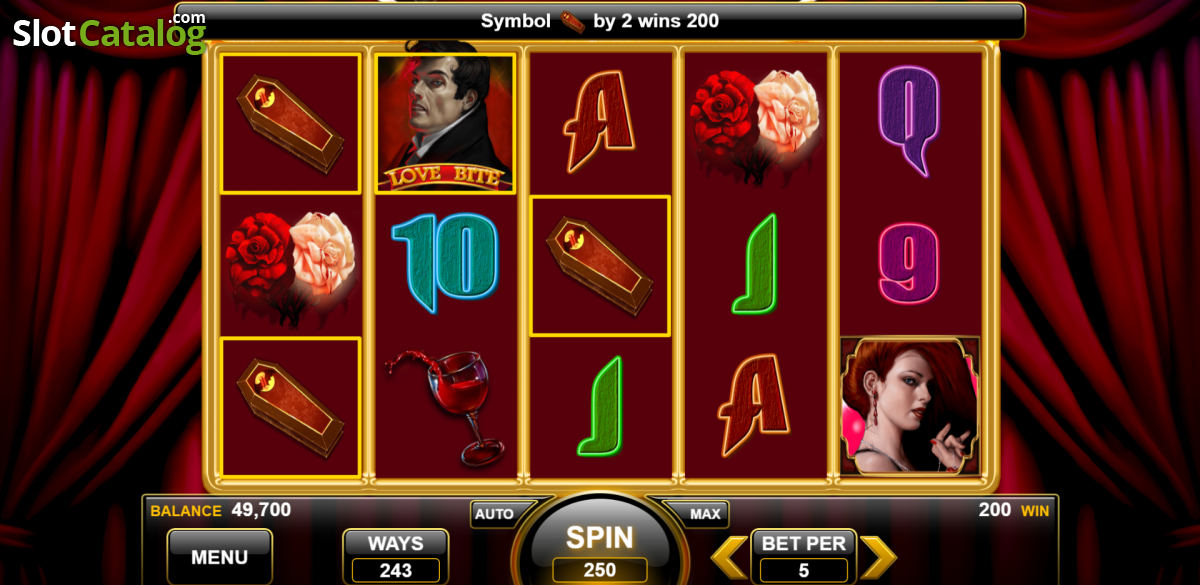The height and width of the screenshot is (585, 1200).
Task: Open the MENU button
Action: 219,557
